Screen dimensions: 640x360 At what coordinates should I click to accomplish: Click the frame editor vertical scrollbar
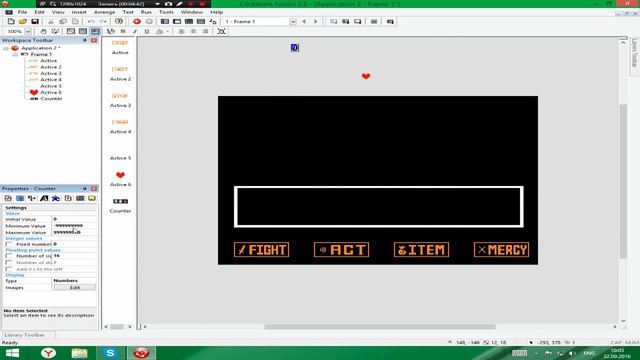[x=623, y=181]
